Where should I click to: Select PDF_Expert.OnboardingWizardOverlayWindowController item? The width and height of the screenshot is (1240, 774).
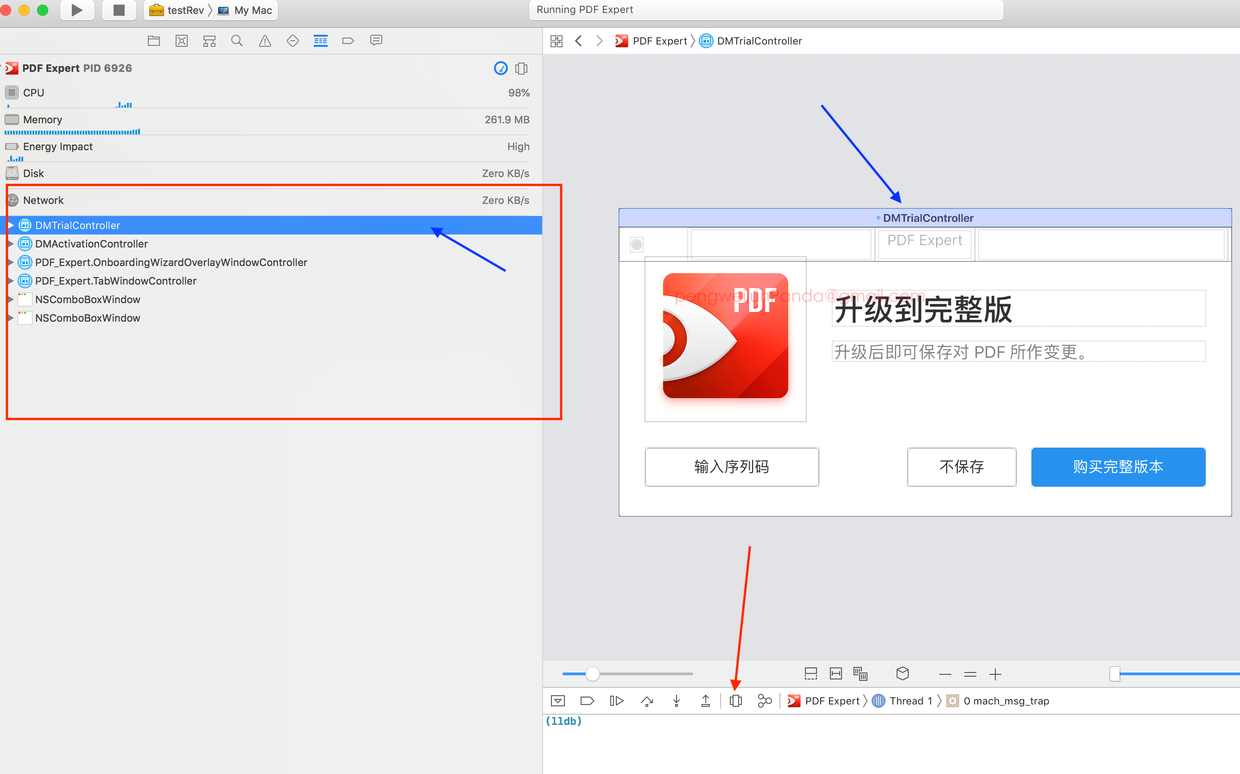point(271,263)
